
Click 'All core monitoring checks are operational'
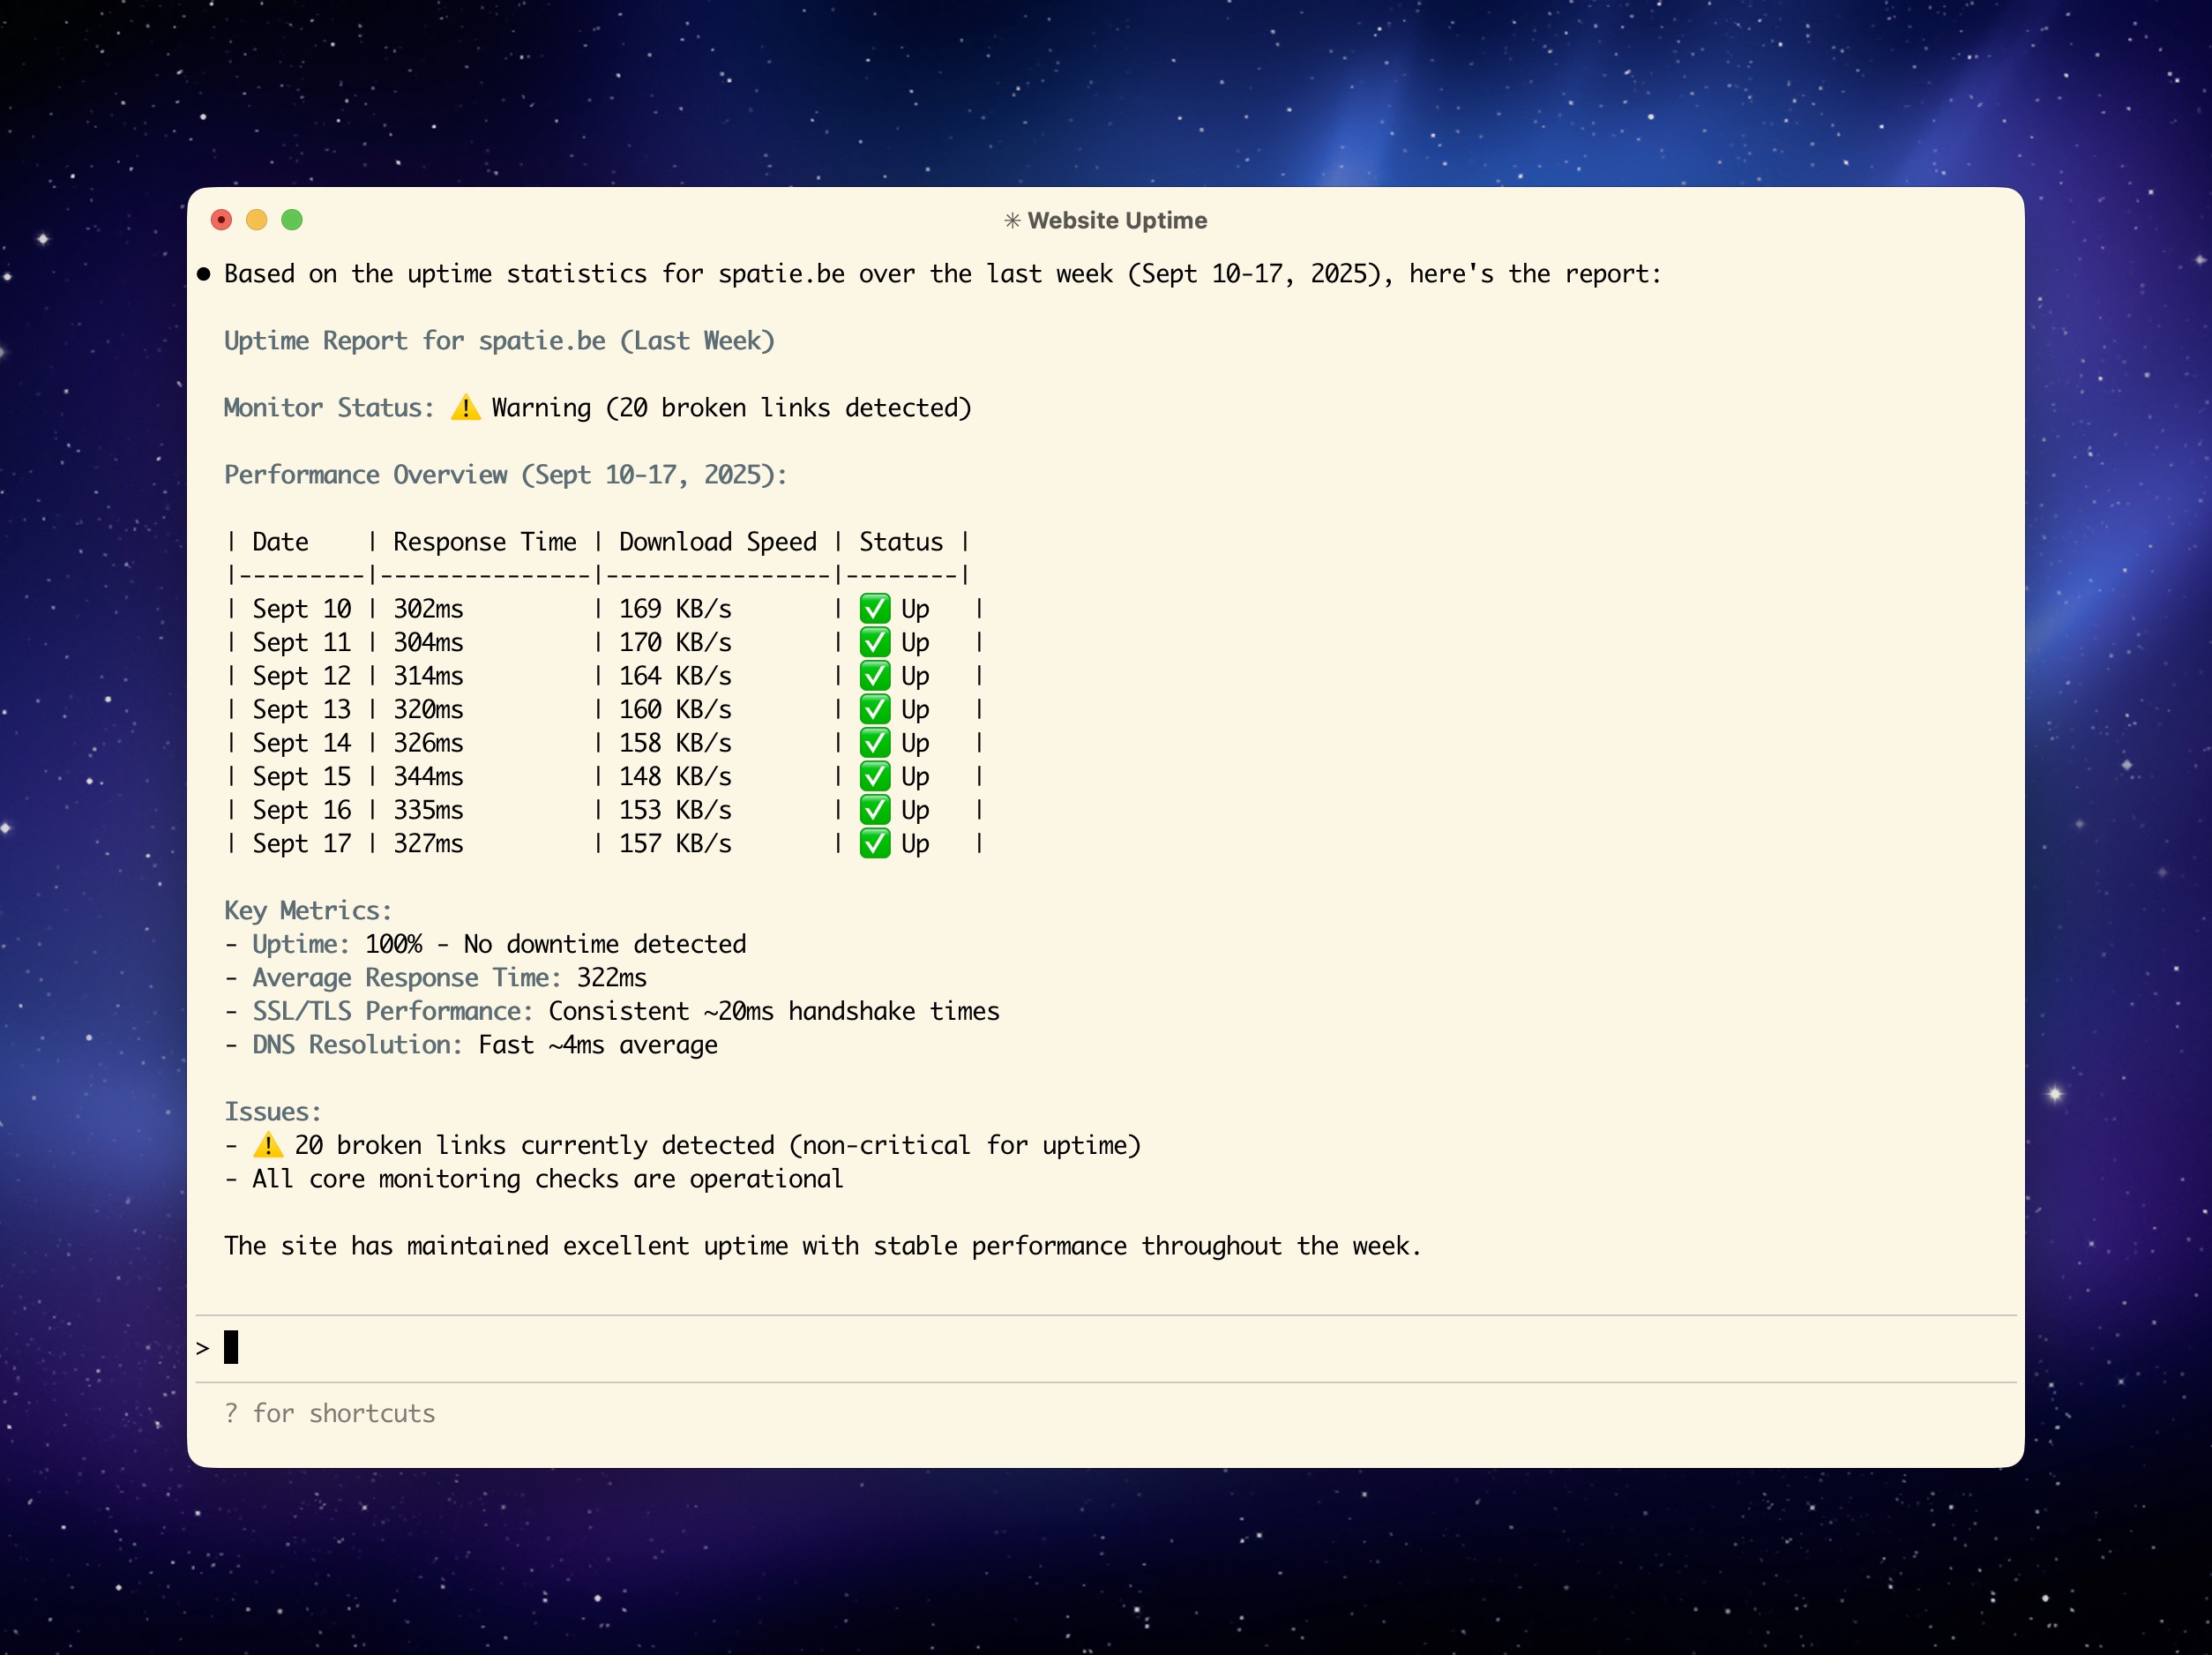click(x=548, y=1179)
